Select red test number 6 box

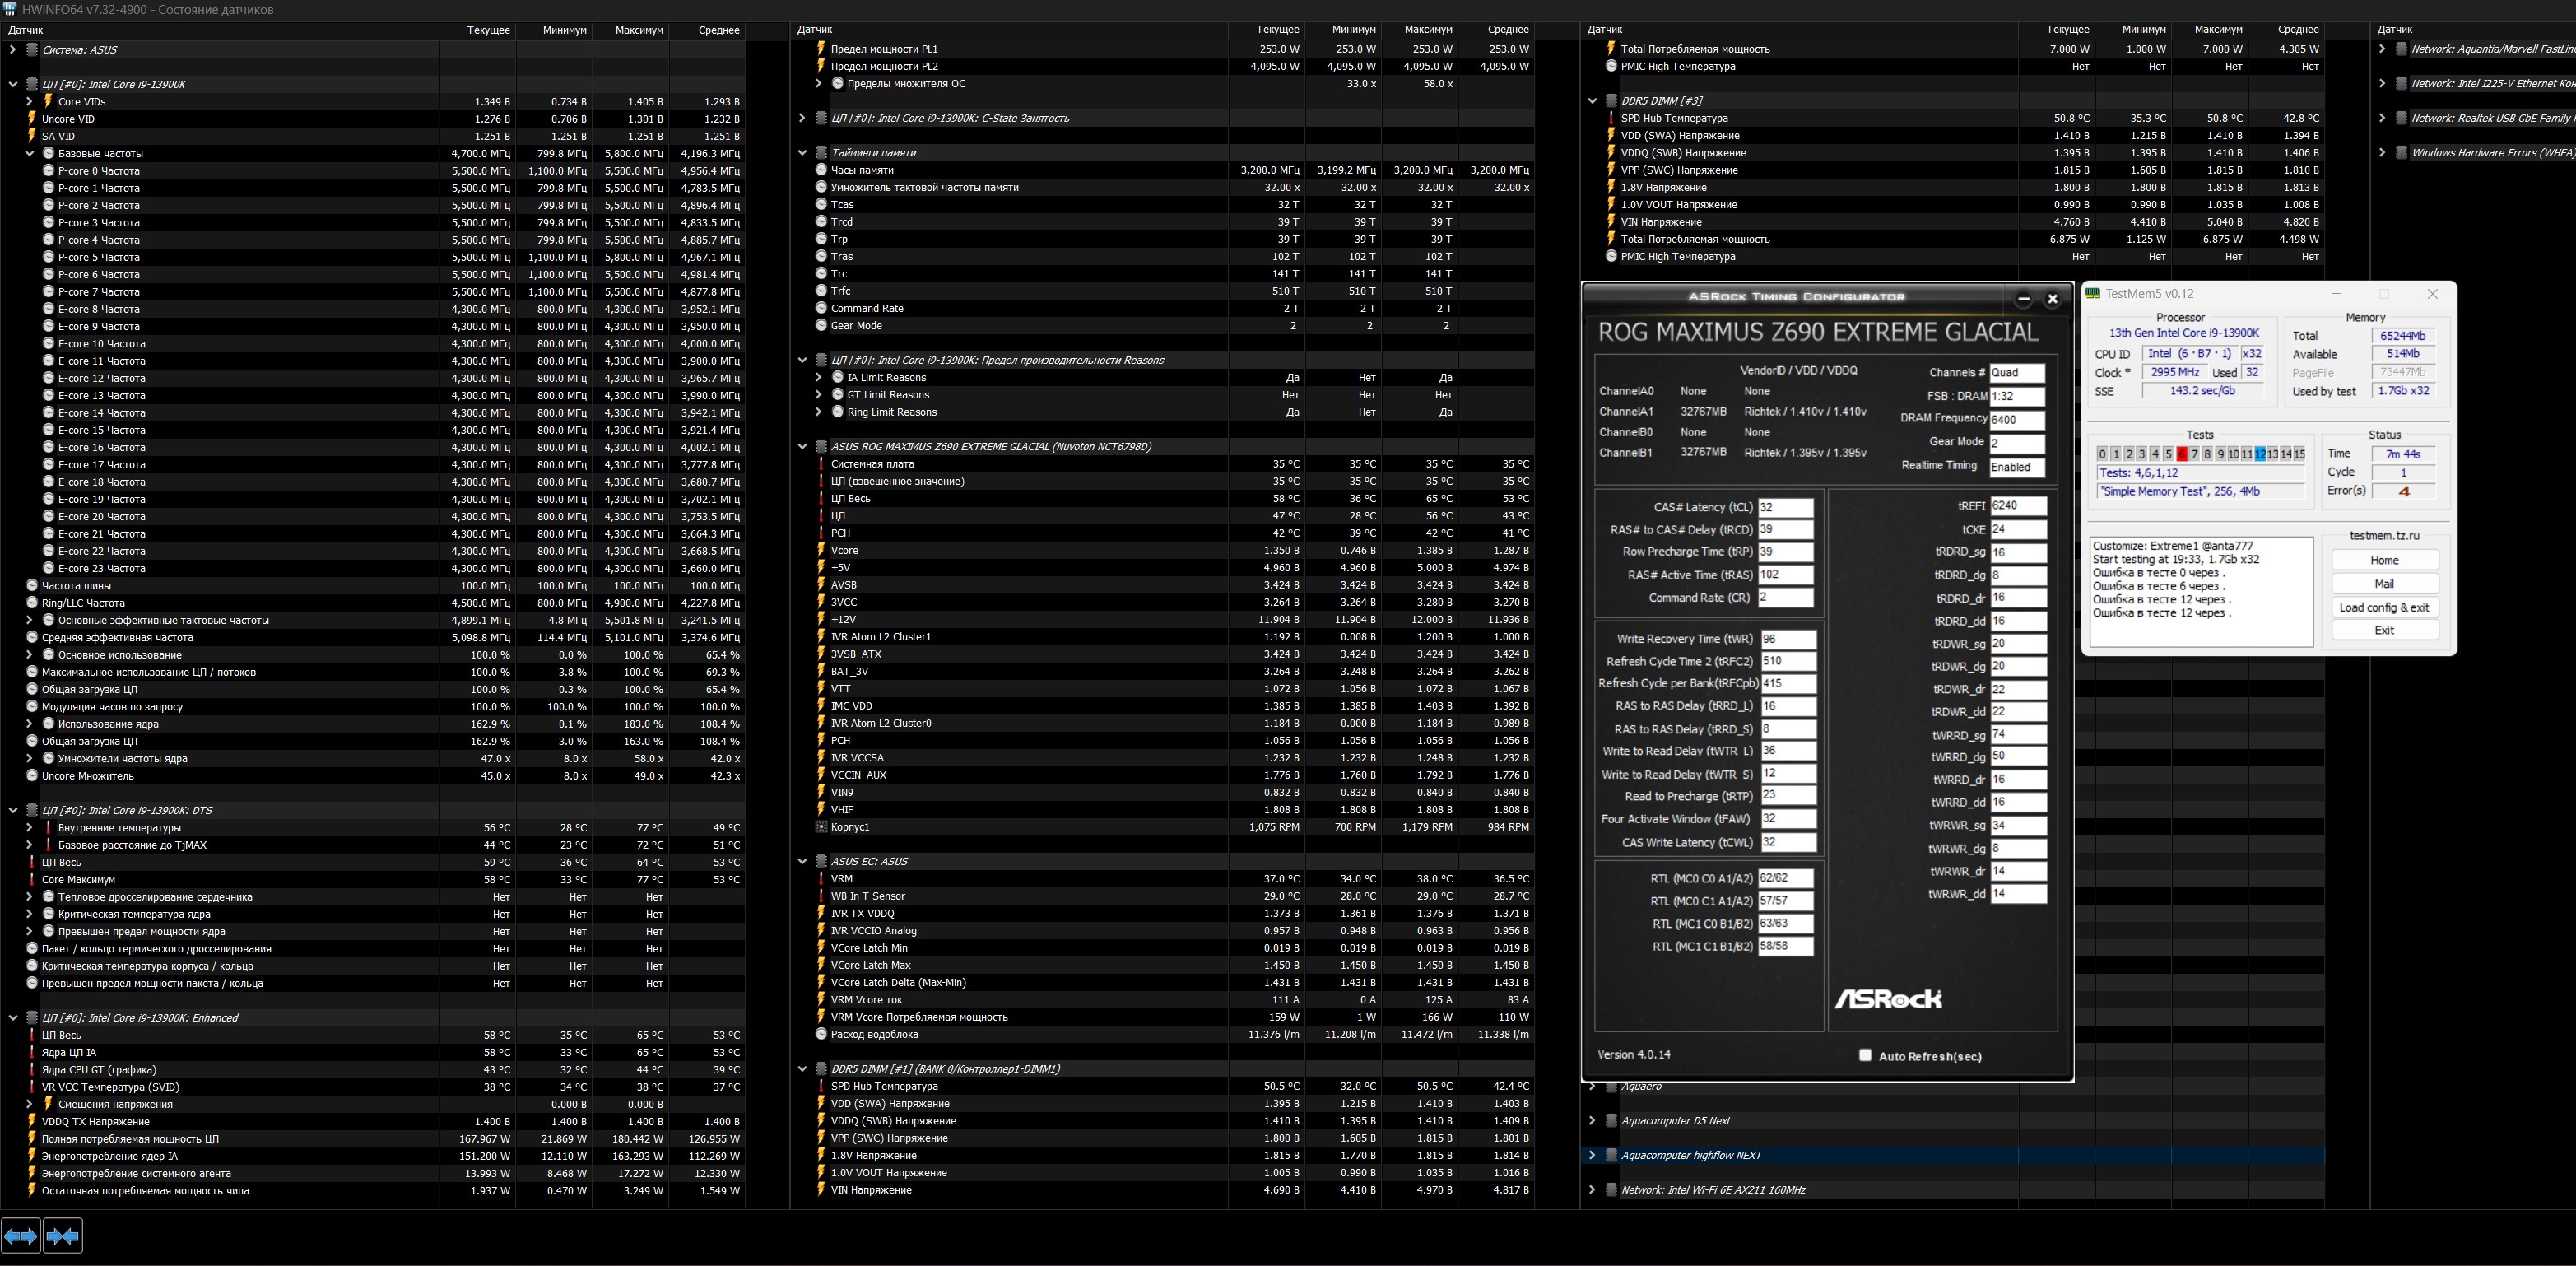pos(2181,454)
